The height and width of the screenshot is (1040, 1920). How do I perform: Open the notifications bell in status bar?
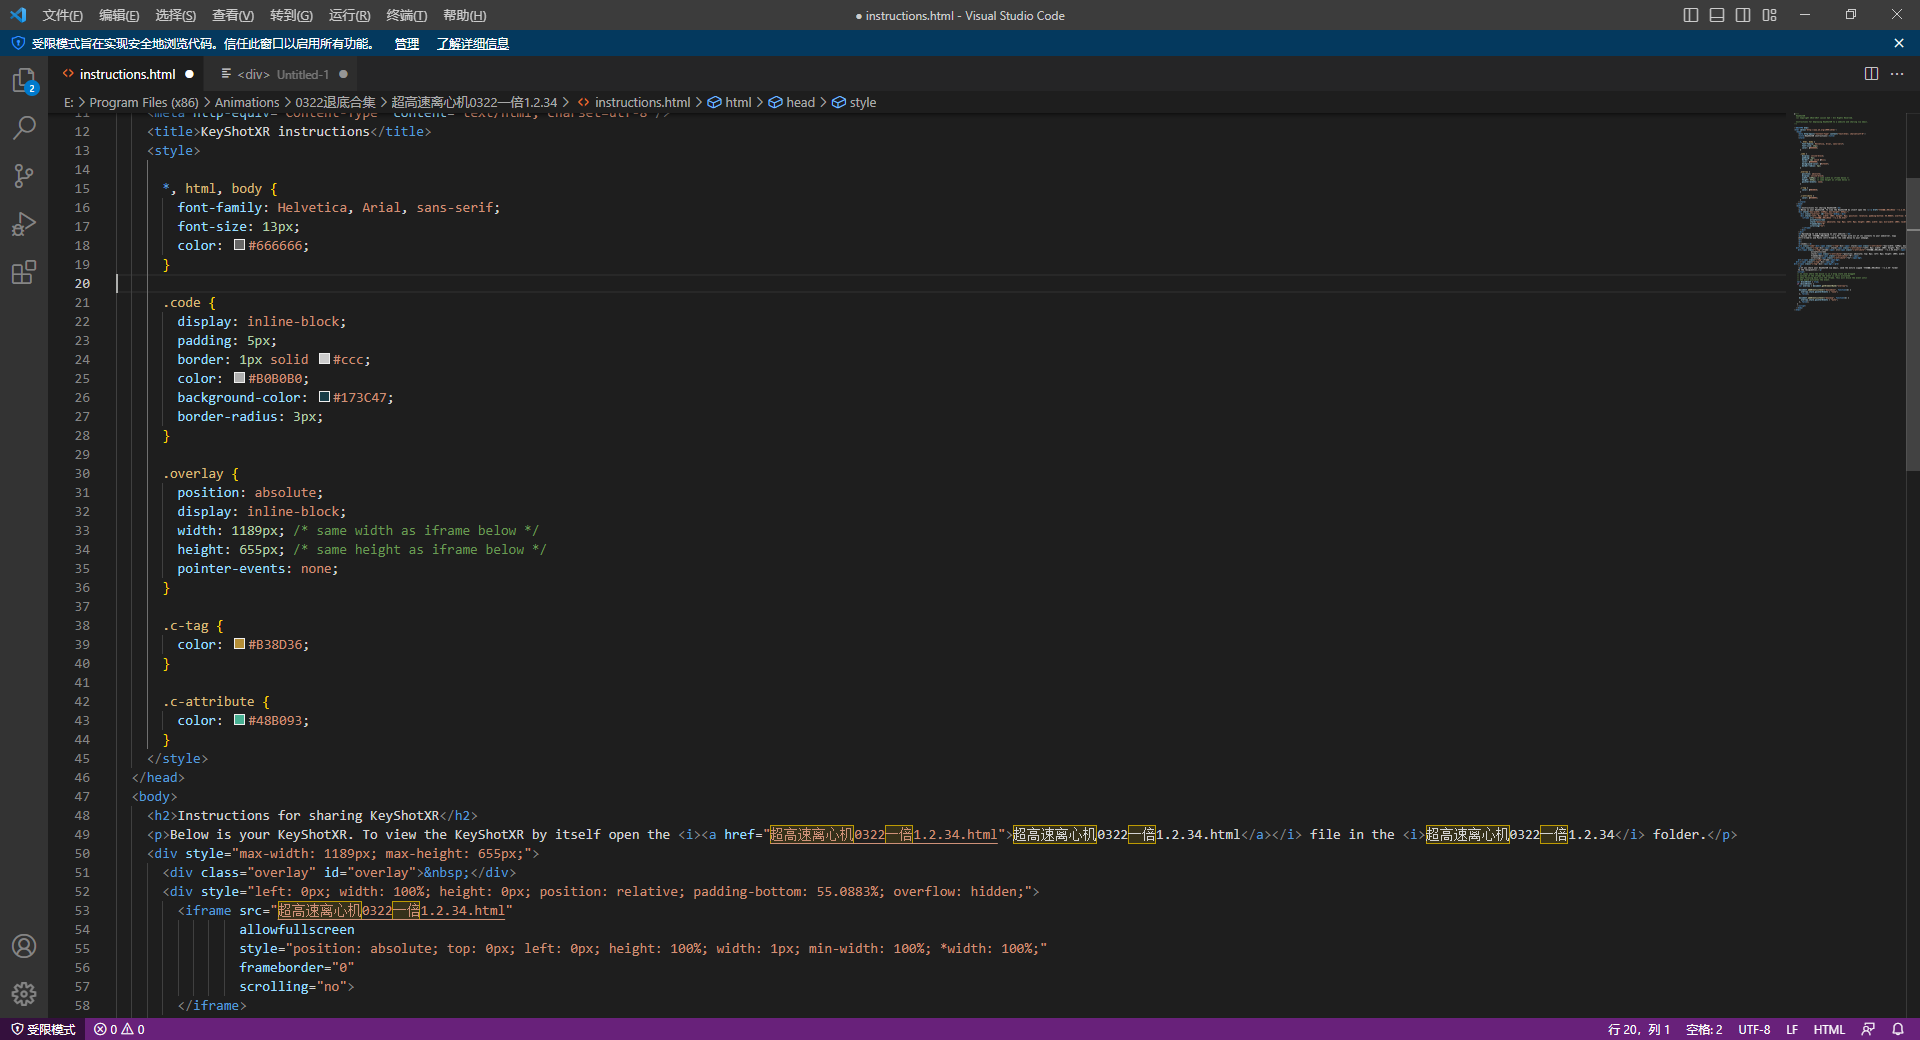[1898, 1029]
